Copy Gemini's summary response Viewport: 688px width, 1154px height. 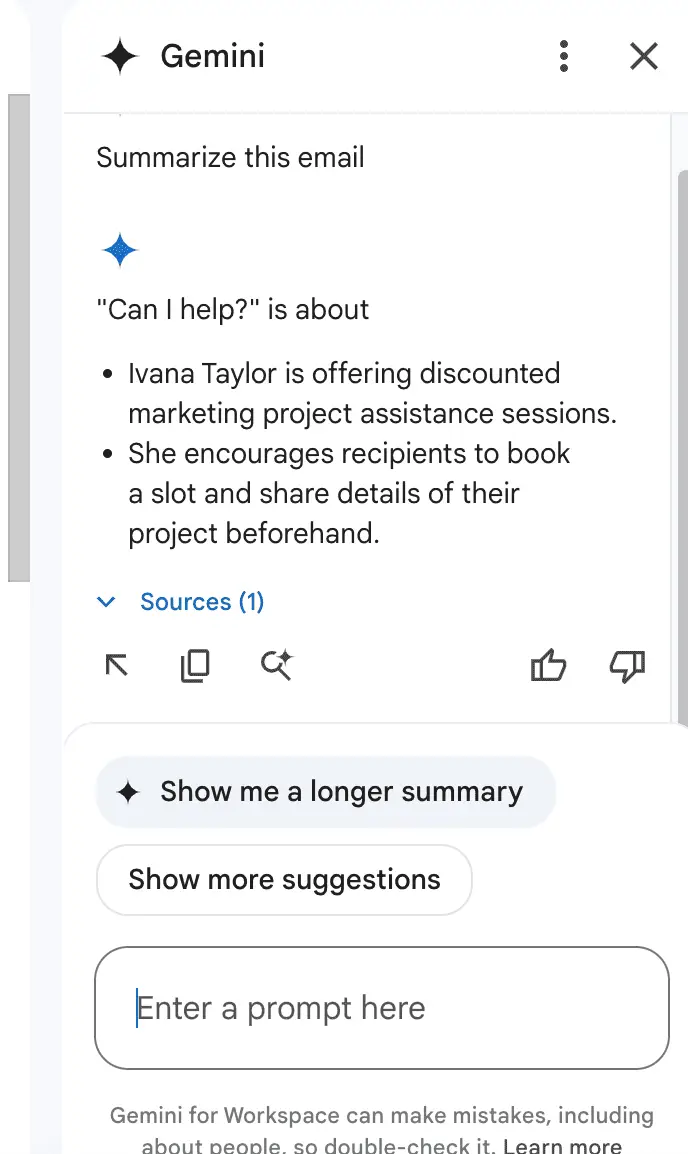click(195, 665)
